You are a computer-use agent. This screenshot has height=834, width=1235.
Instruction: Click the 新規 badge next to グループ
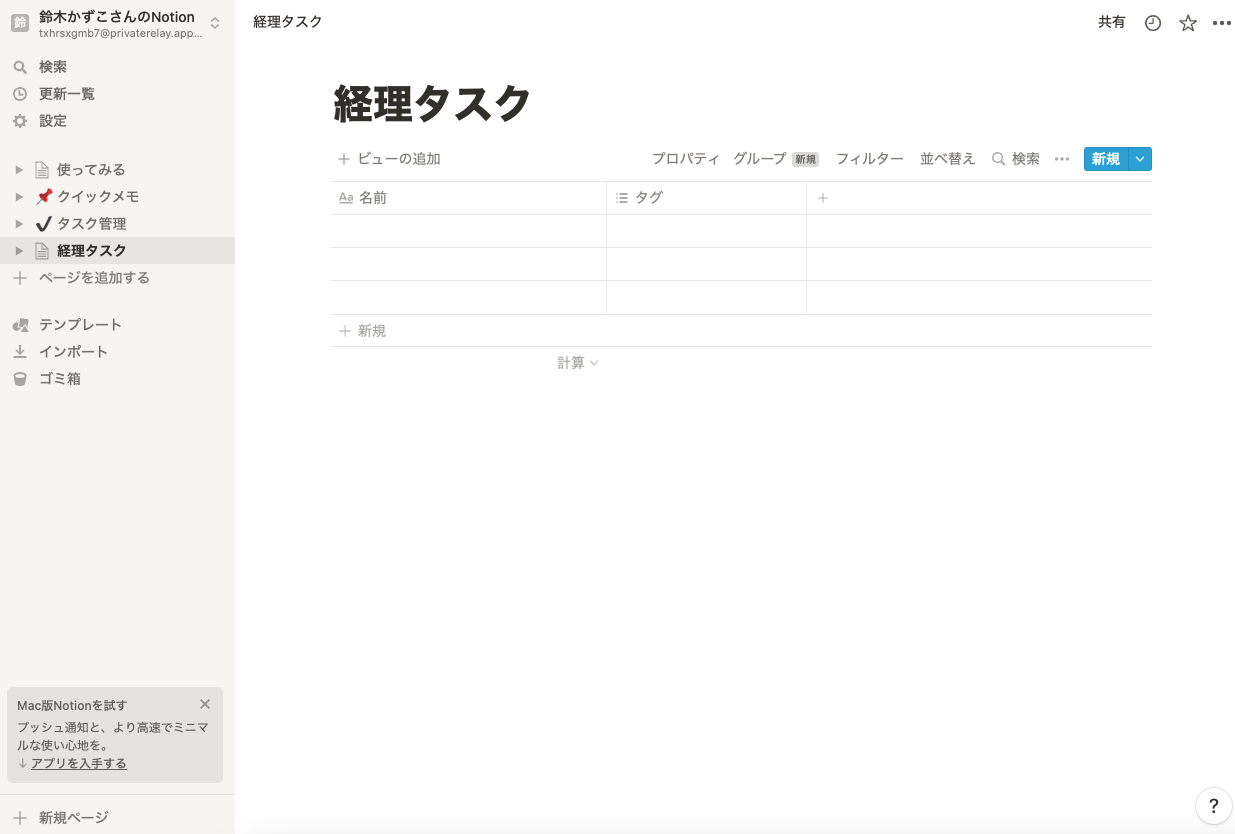pyautogui.click(x=806, y=160)
